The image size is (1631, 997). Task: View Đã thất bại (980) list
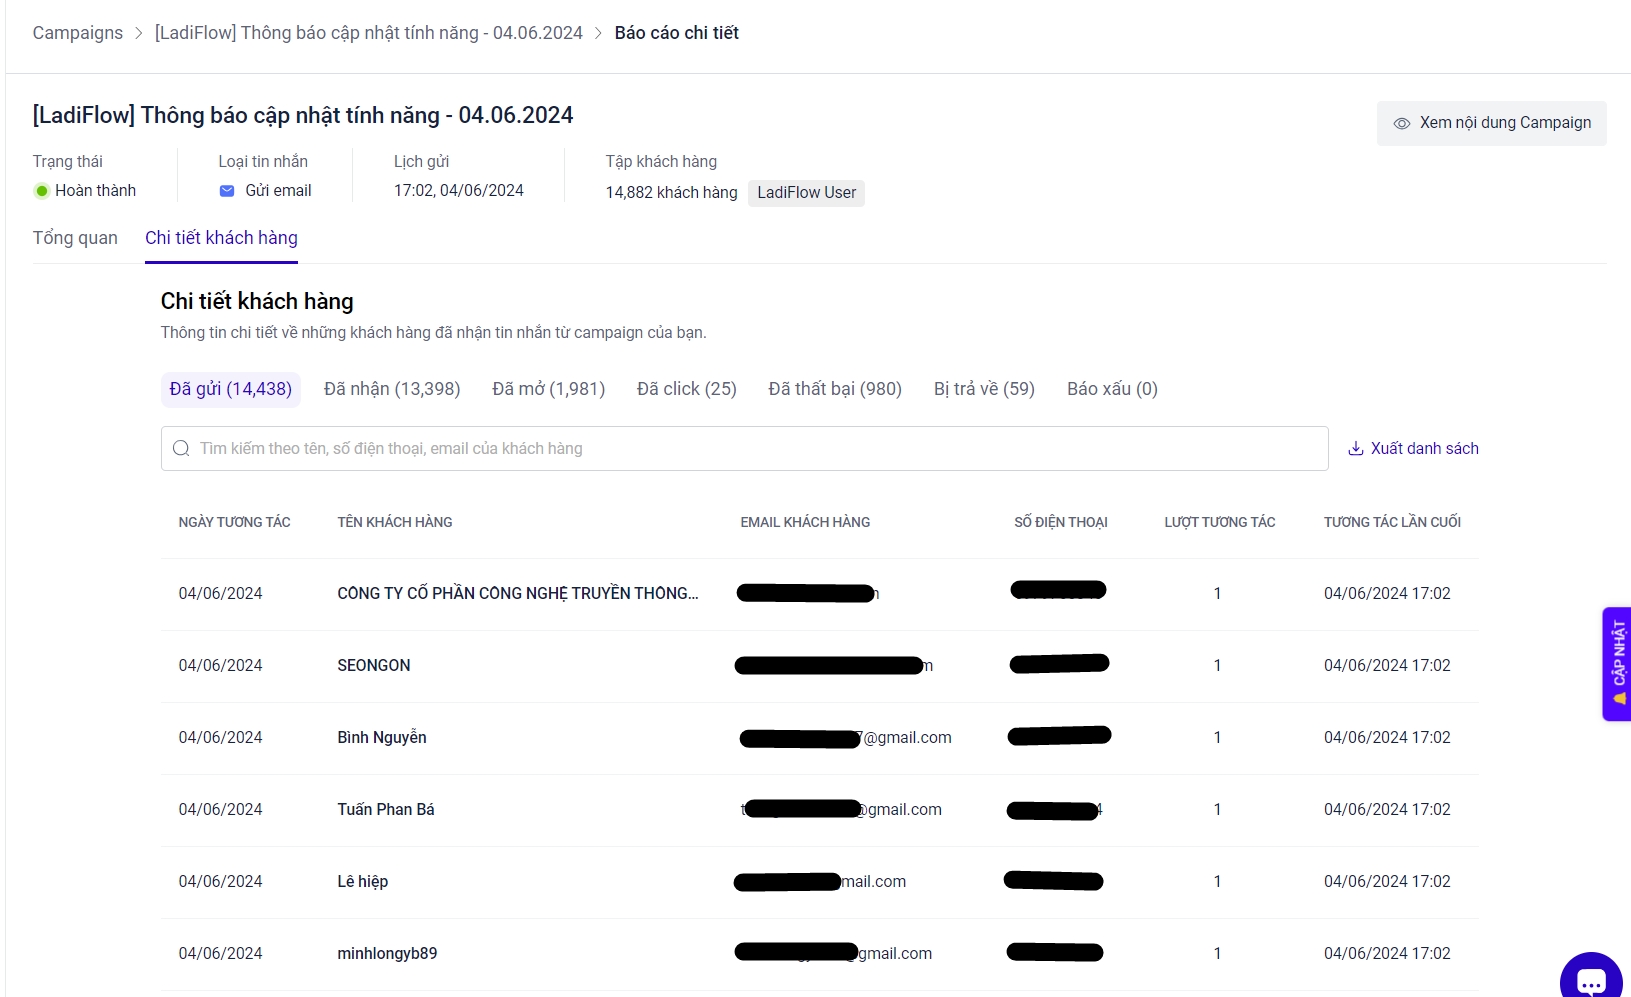coord(834,389)
